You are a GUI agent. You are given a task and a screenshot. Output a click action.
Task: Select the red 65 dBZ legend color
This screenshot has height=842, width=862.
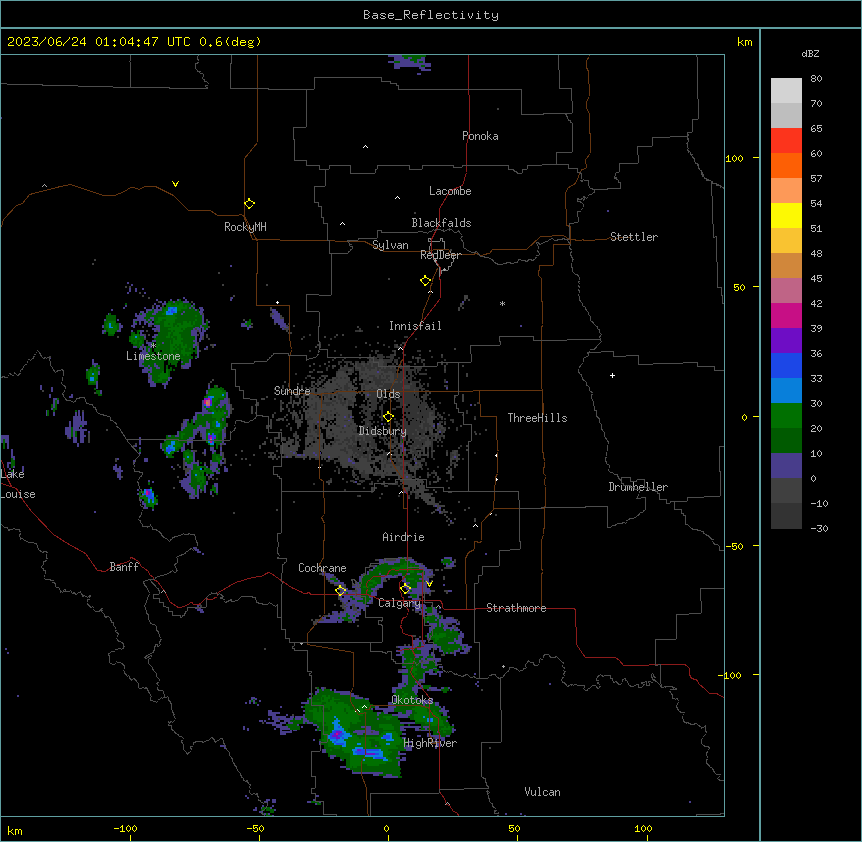pos(786,140)
